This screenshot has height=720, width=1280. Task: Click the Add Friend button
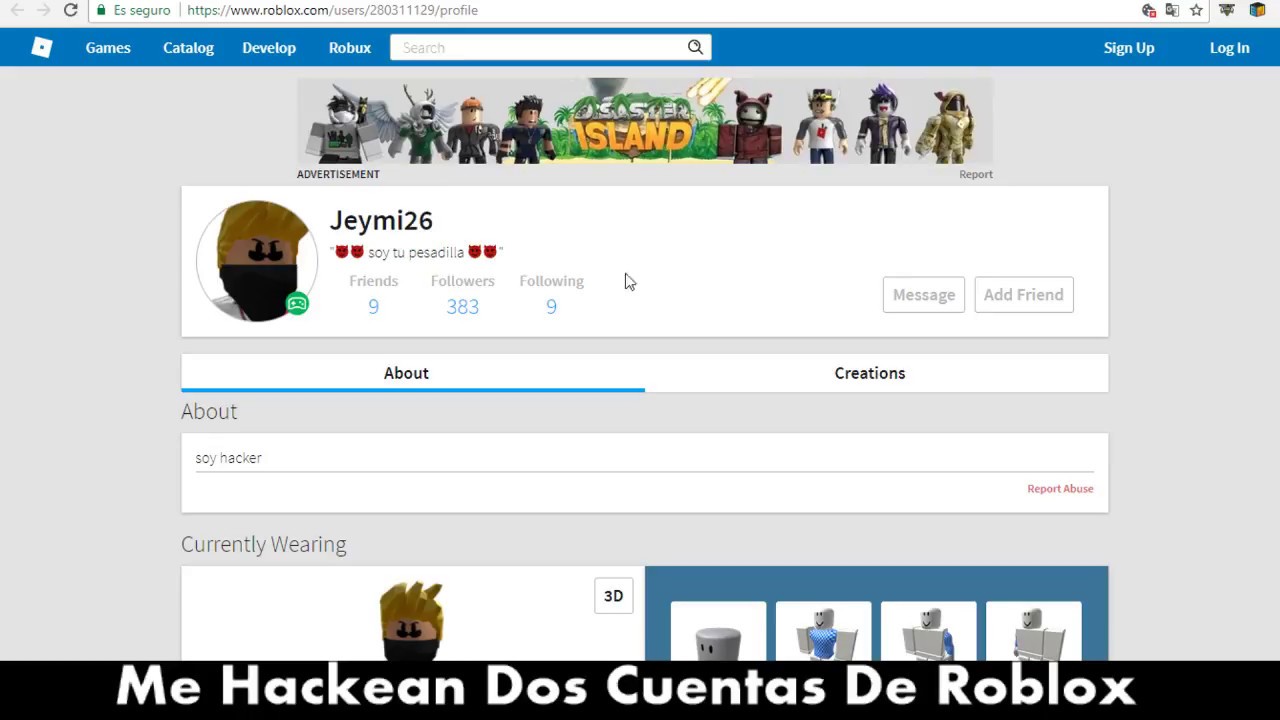point(1024,295)
